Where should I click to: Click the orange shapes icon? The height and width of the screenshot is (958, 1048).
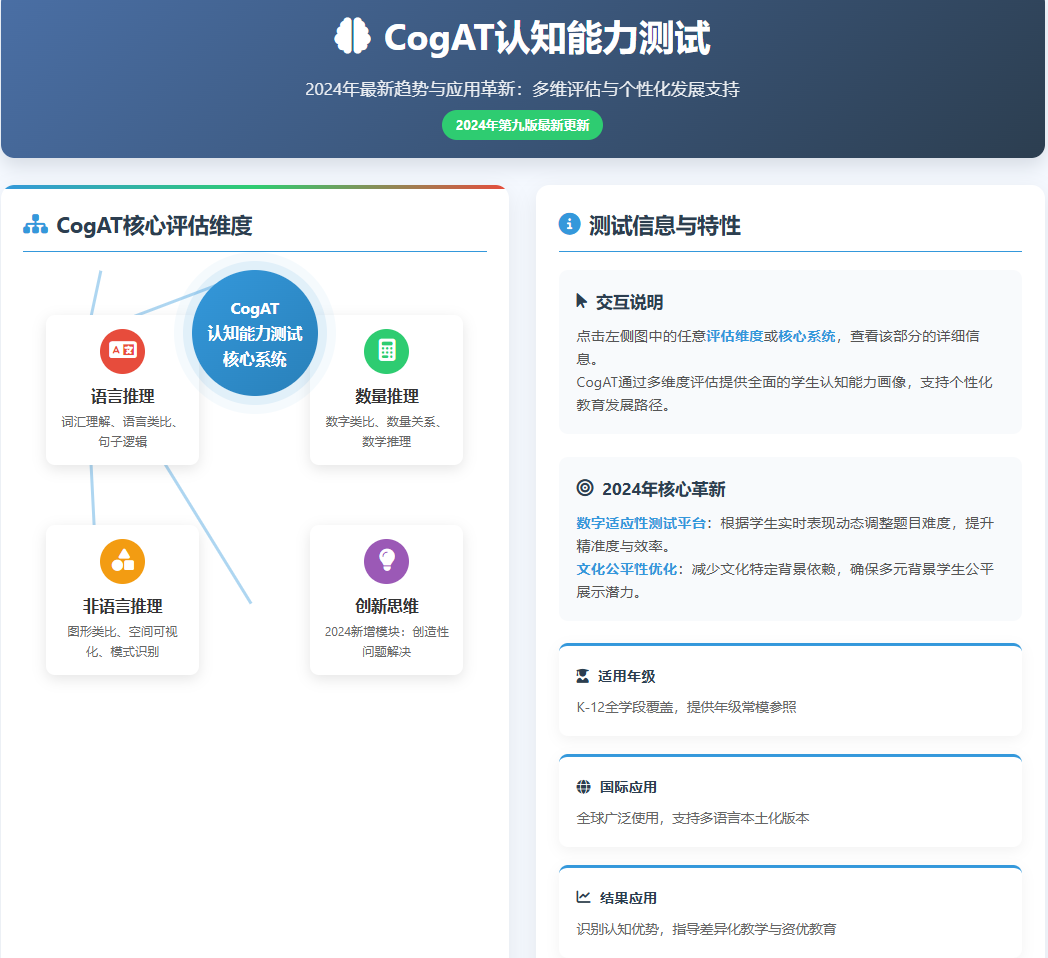122,560
